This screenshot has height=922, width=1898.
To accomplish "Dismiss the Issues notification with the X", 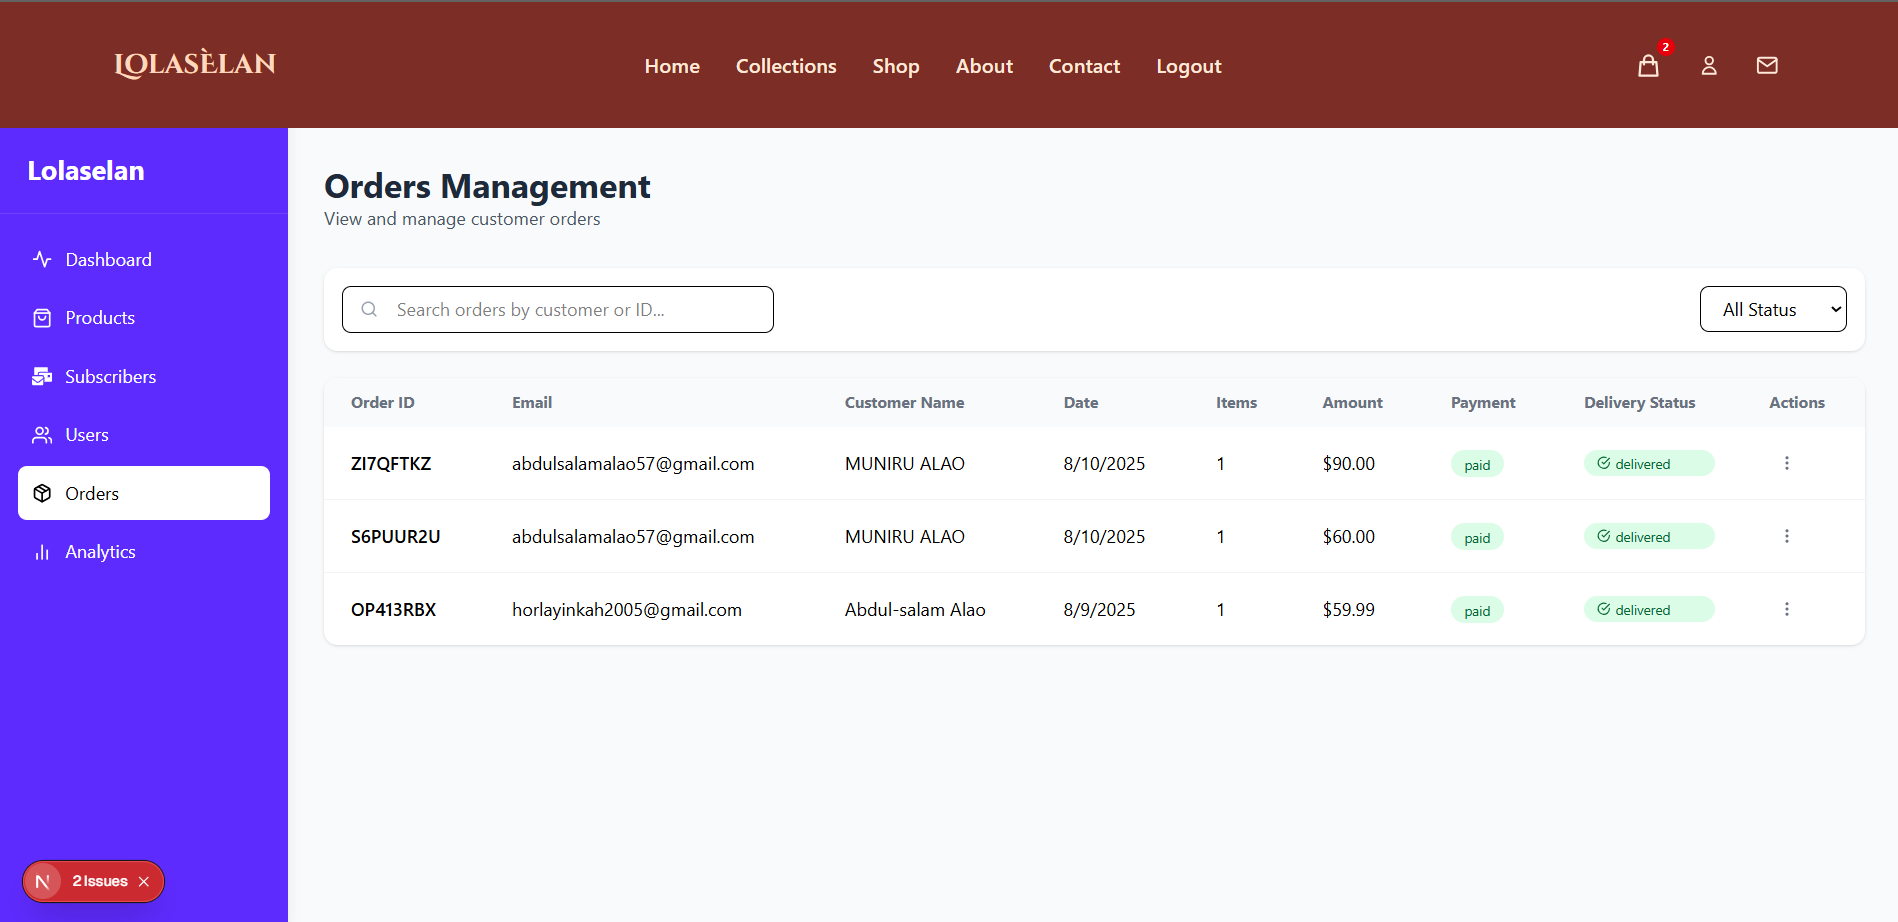I will point(145,881).
